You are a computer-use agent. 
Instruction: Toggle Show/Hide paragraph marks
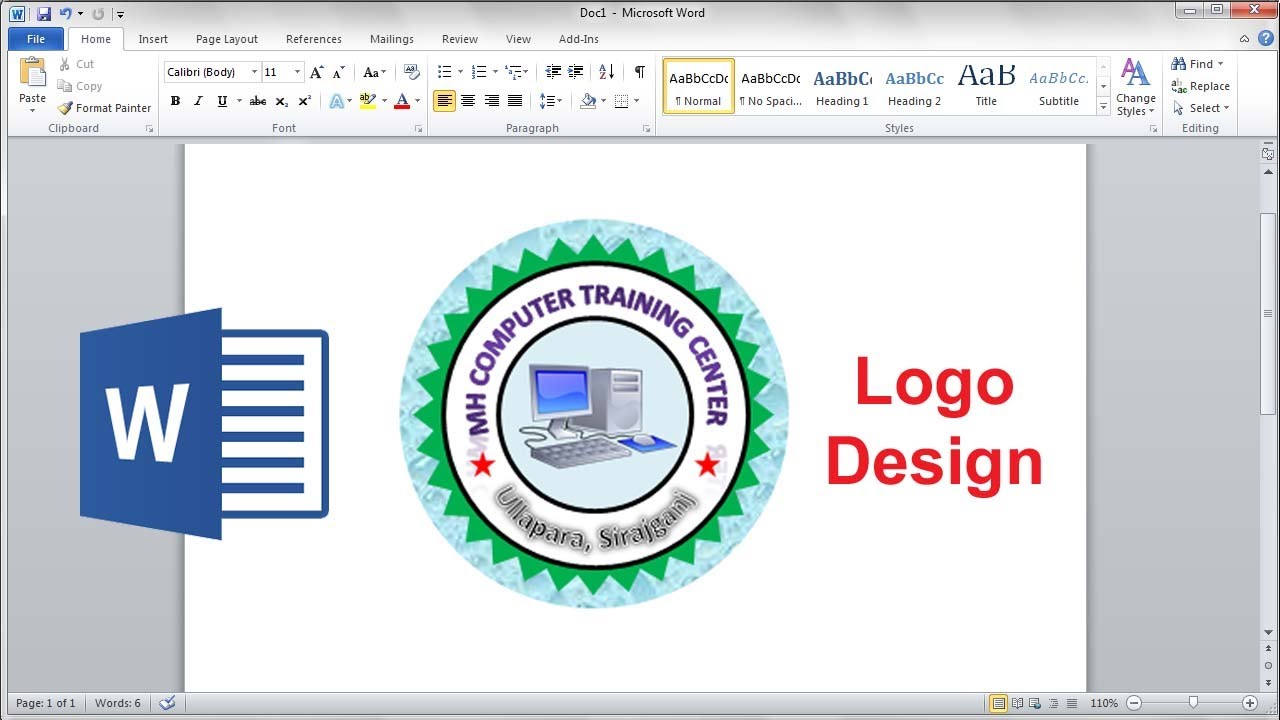[639, 72]
